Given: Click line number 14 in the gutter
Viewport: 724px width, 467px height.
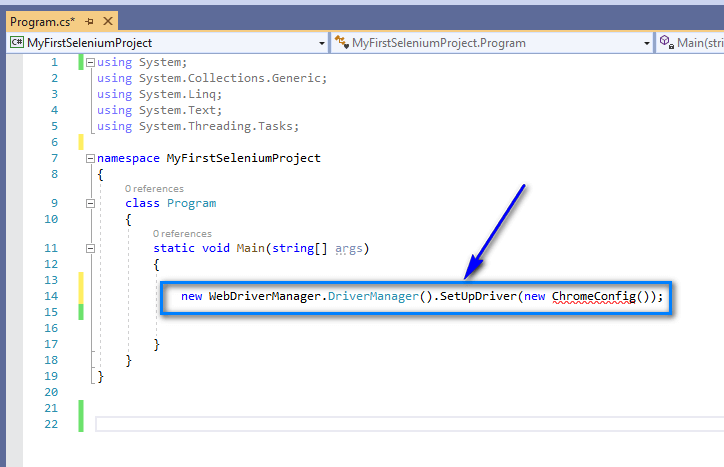Looking at the screenshot, I should (x=51, y=296).
